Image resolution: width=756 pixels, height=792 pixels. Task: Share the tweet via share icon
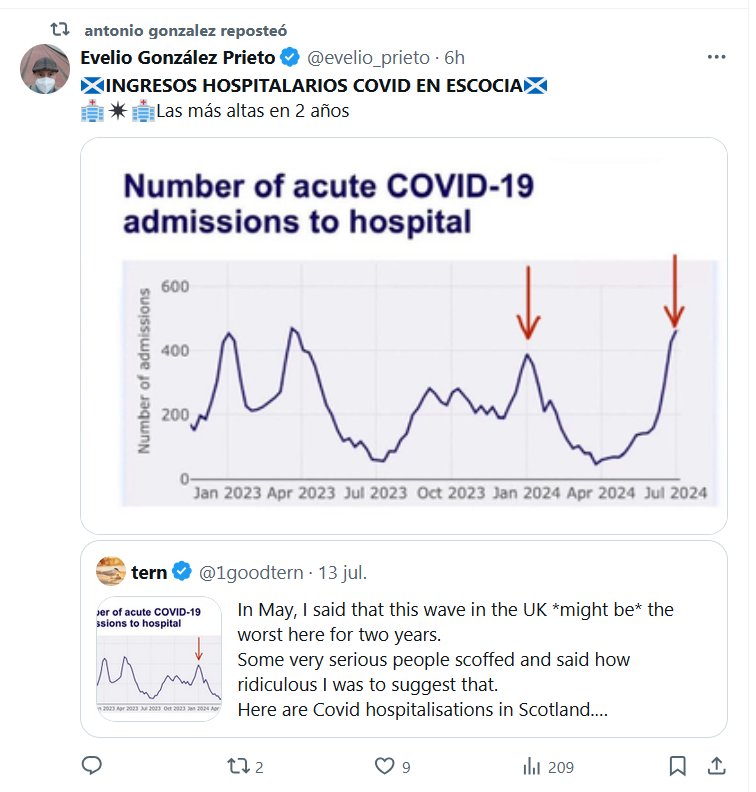(716, 766)
